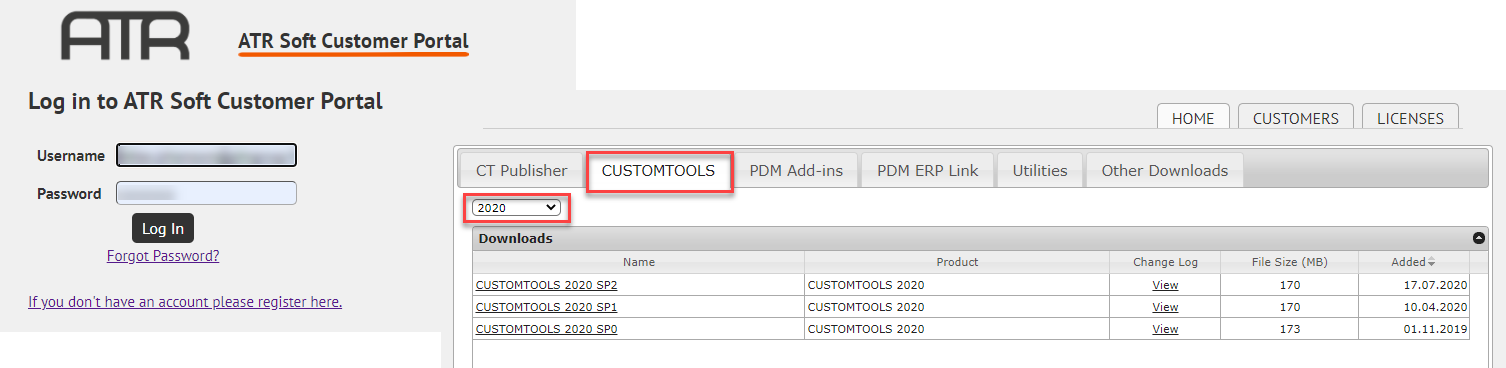This screenshot has width=1506, height=368.
Task: Click the ATR Soft Customer Portal title
Action: pyautogui.click(x=353, y=41)
